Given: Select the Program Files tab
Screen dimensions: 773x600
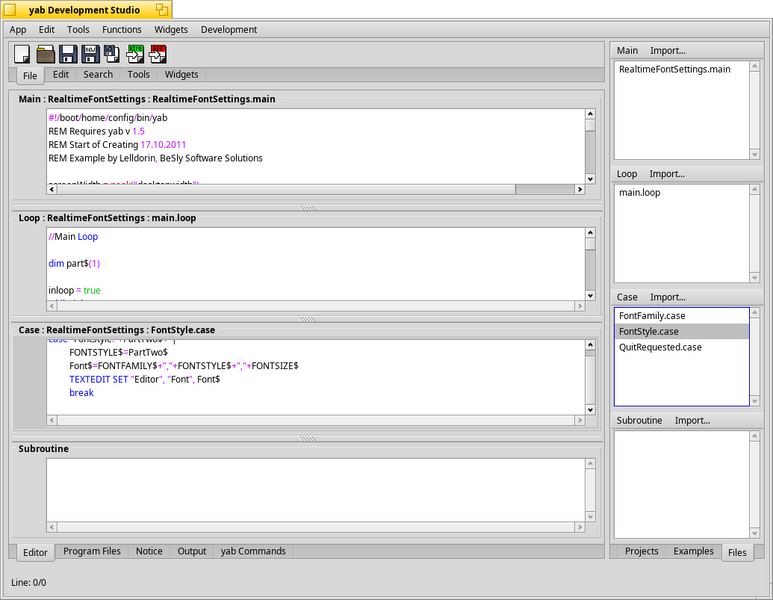Looking at the screenshot, I should coord(92,551).
